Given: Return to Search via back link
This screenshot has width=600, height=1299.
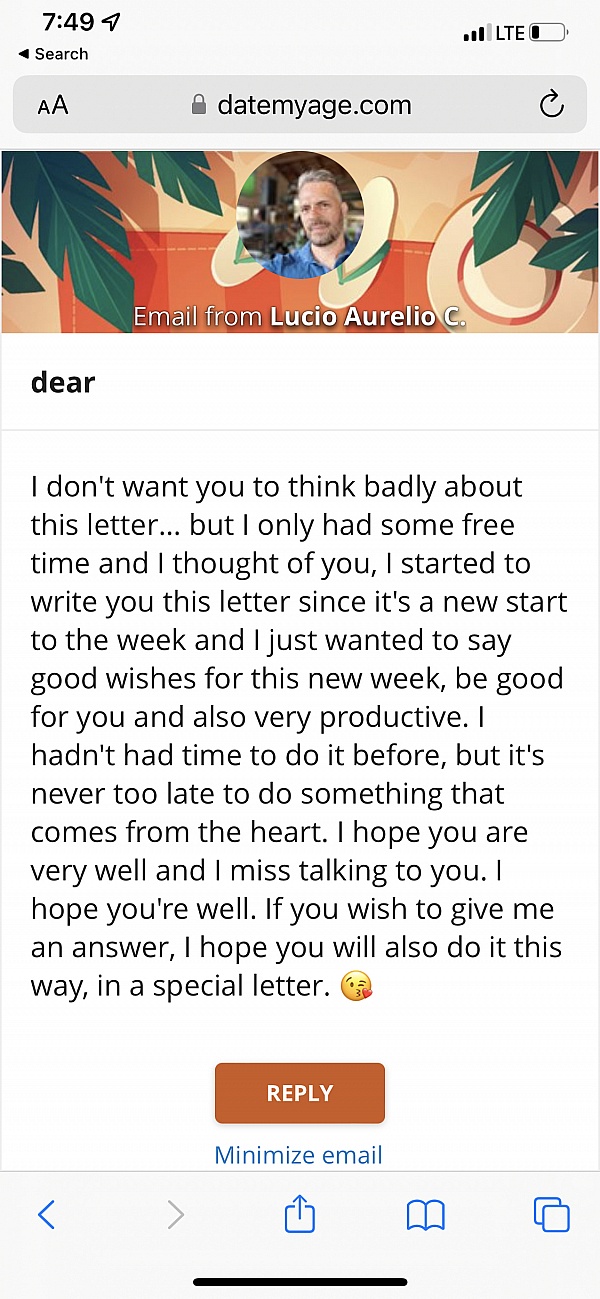Looking at the screenshot, I should coord(54,54).
